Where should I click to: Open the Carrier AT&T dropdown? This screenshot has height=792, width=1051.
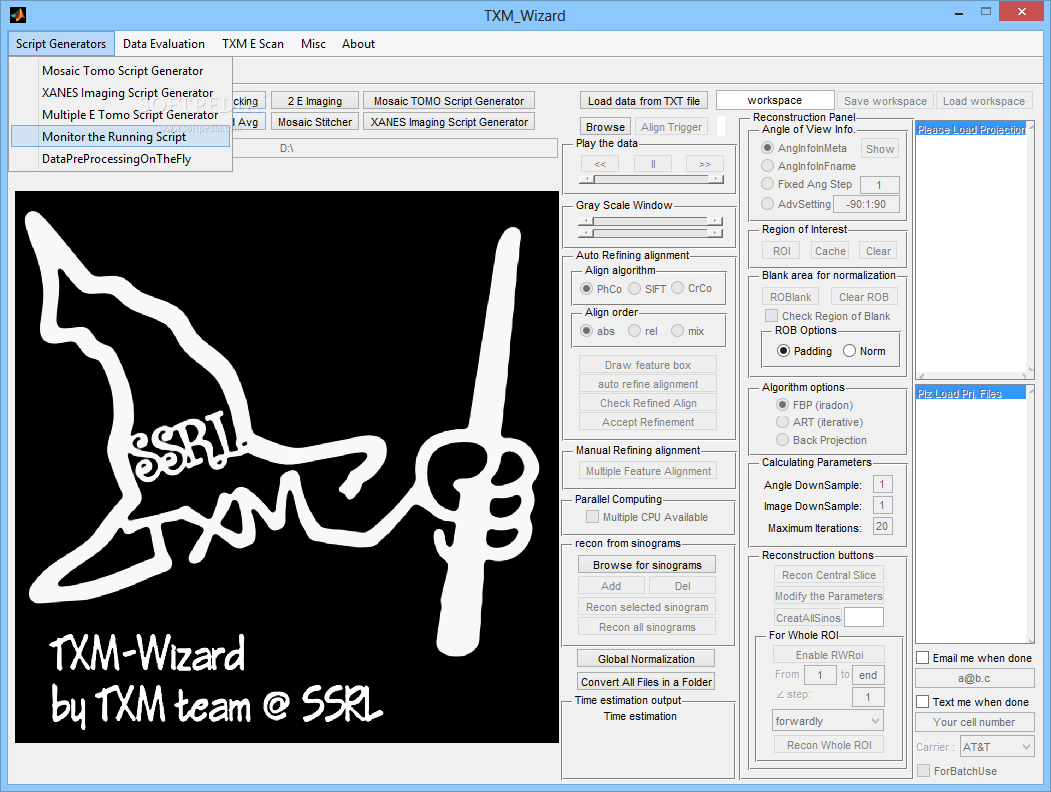(x=997, y=746)
